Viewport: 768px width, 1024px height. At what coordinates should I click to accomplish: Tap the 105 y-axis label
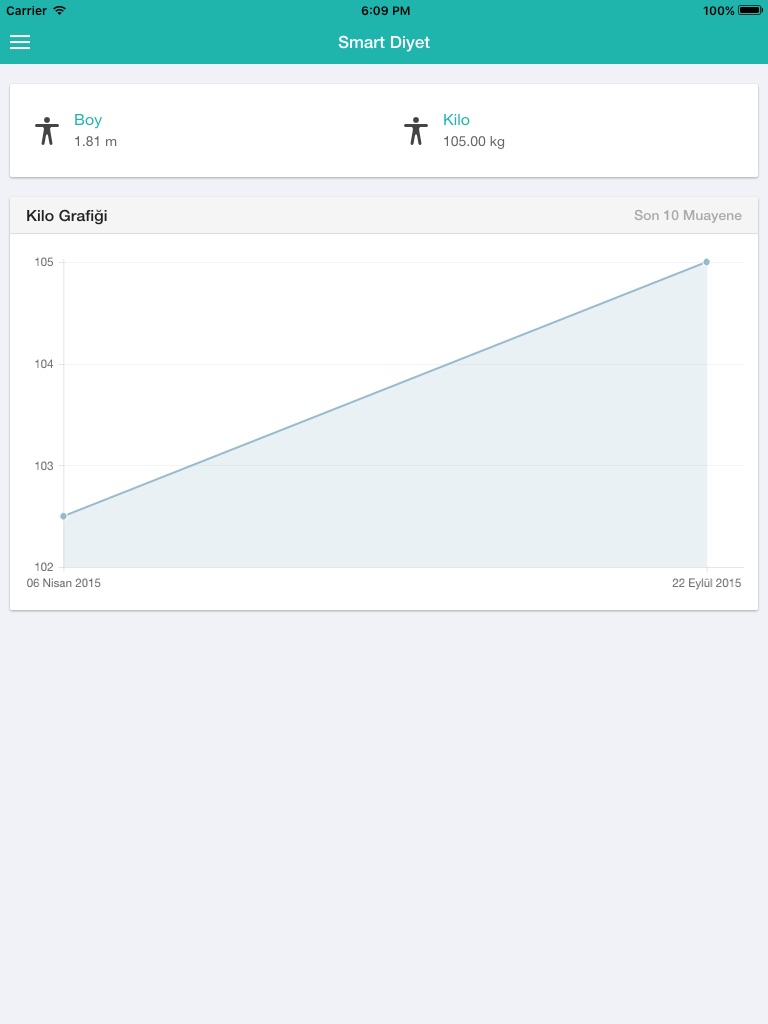click(x=43, y=262)
